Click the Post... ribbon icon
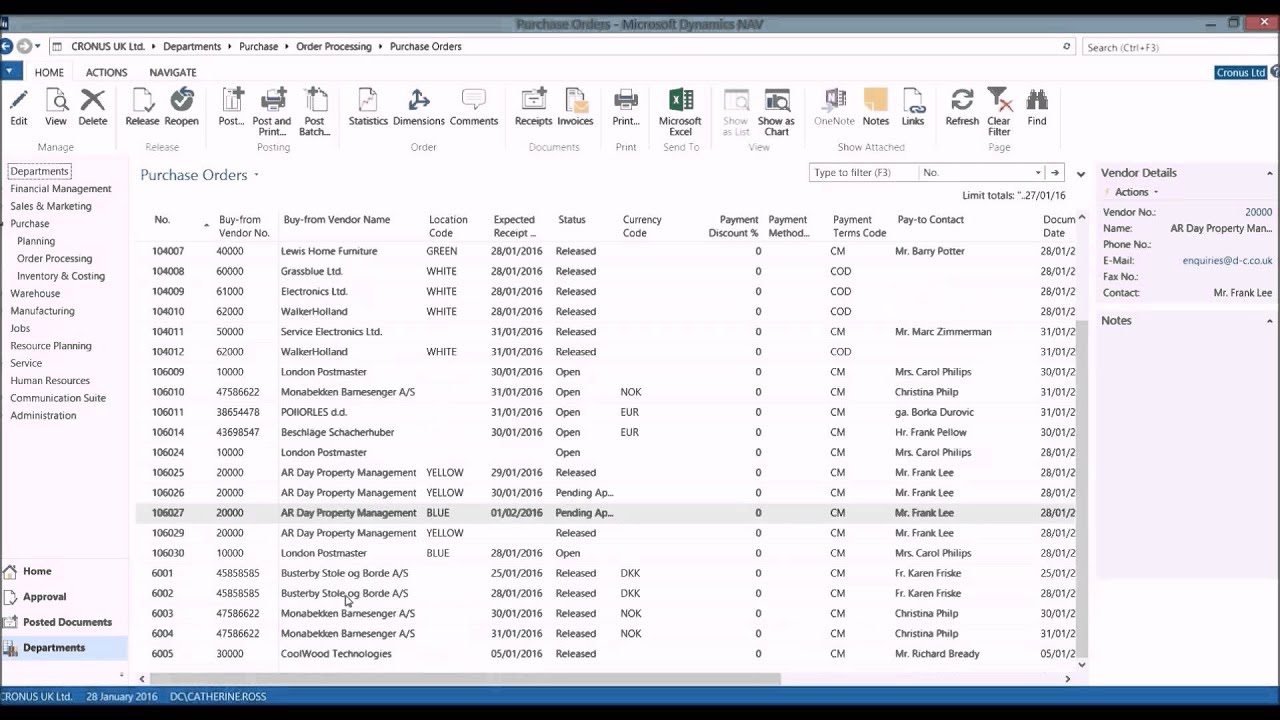The width and height of the screenshot is (1280, 720). 232,107
